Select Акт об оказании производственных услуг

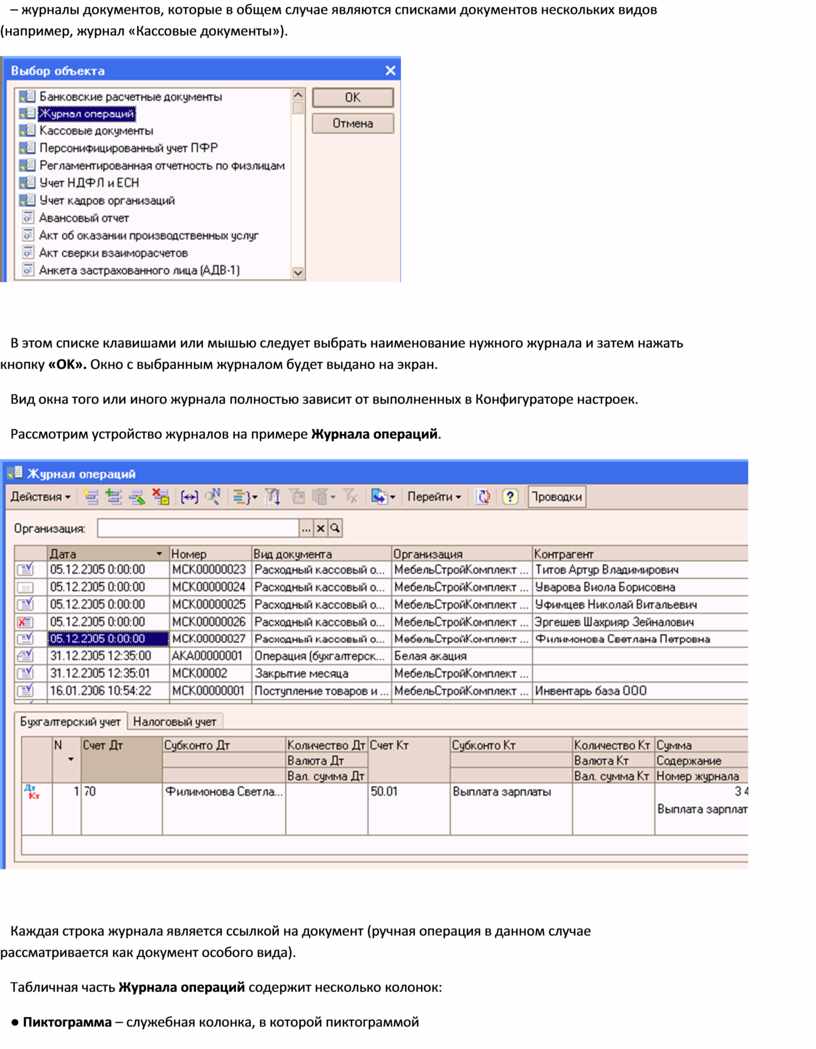tap(148, 235)
